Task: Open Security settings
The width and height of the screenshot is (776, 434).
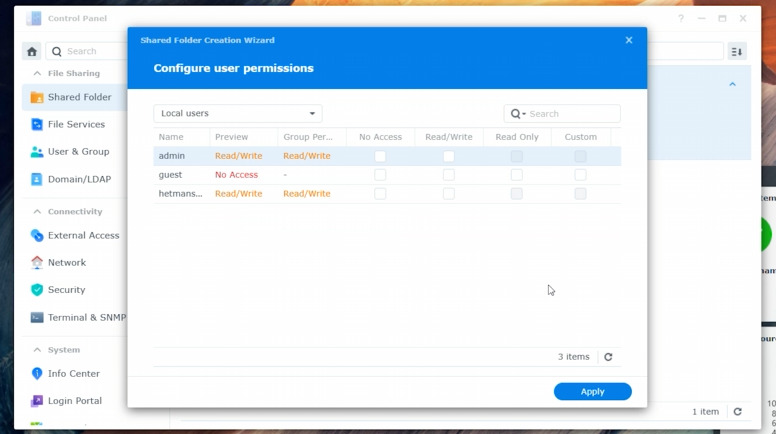Action: tap(66, 289)
